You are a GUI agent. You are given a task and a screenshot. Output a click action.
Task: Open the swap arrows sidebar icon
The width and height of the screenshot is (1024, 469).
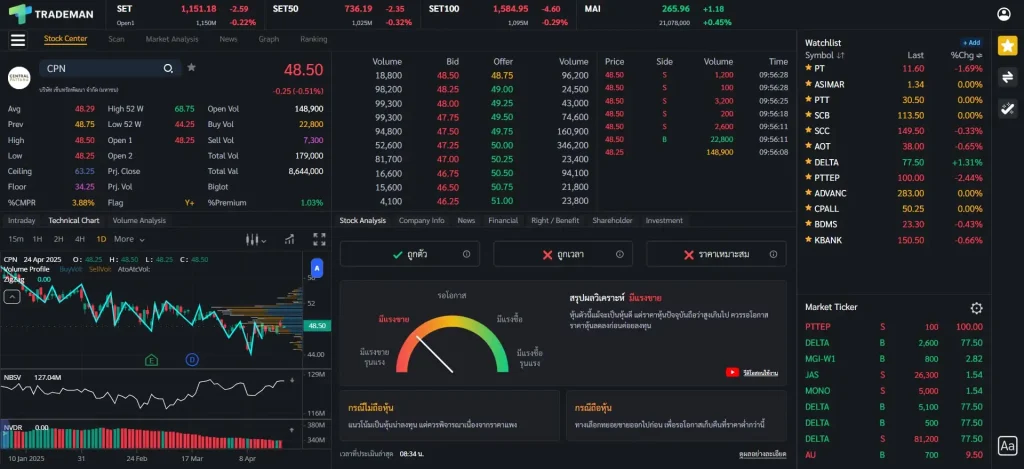click(1008, 77)
